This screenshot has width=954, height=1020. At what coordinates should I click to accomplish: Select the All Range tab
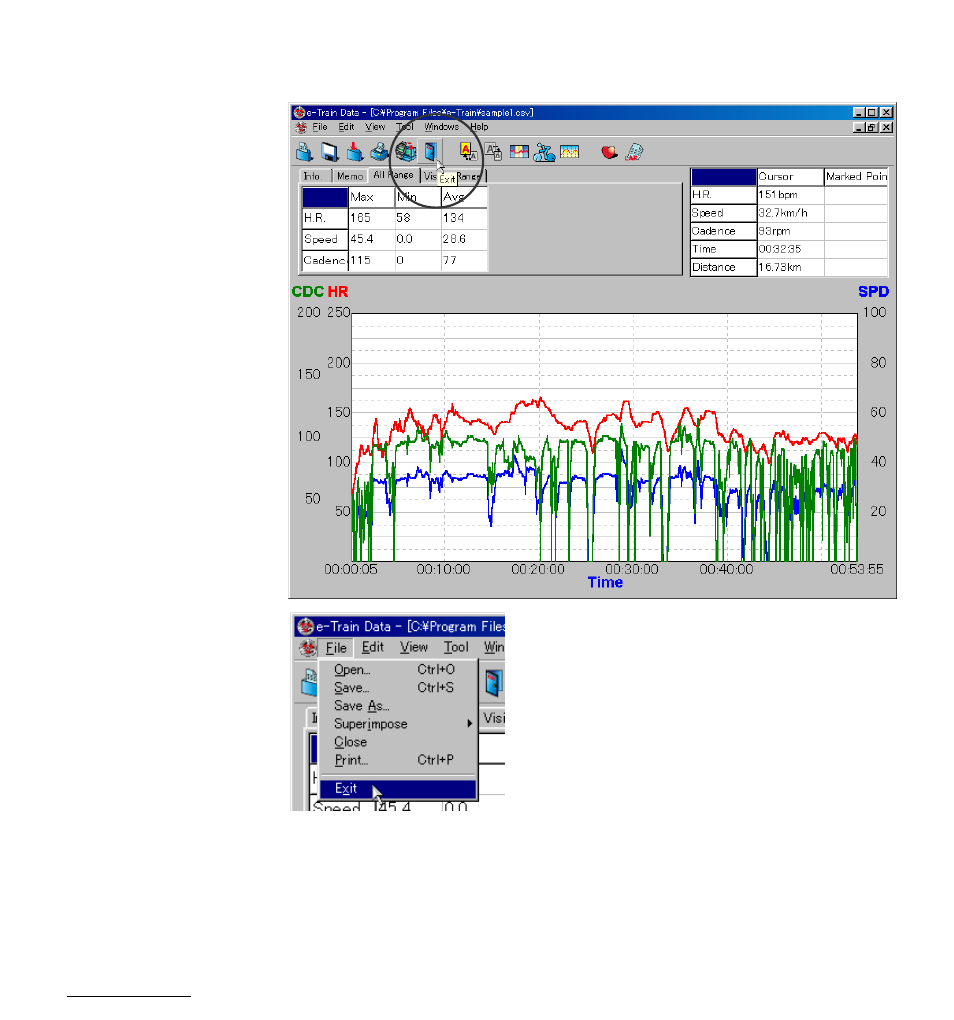pyautogui.click(x=393, y=175)
